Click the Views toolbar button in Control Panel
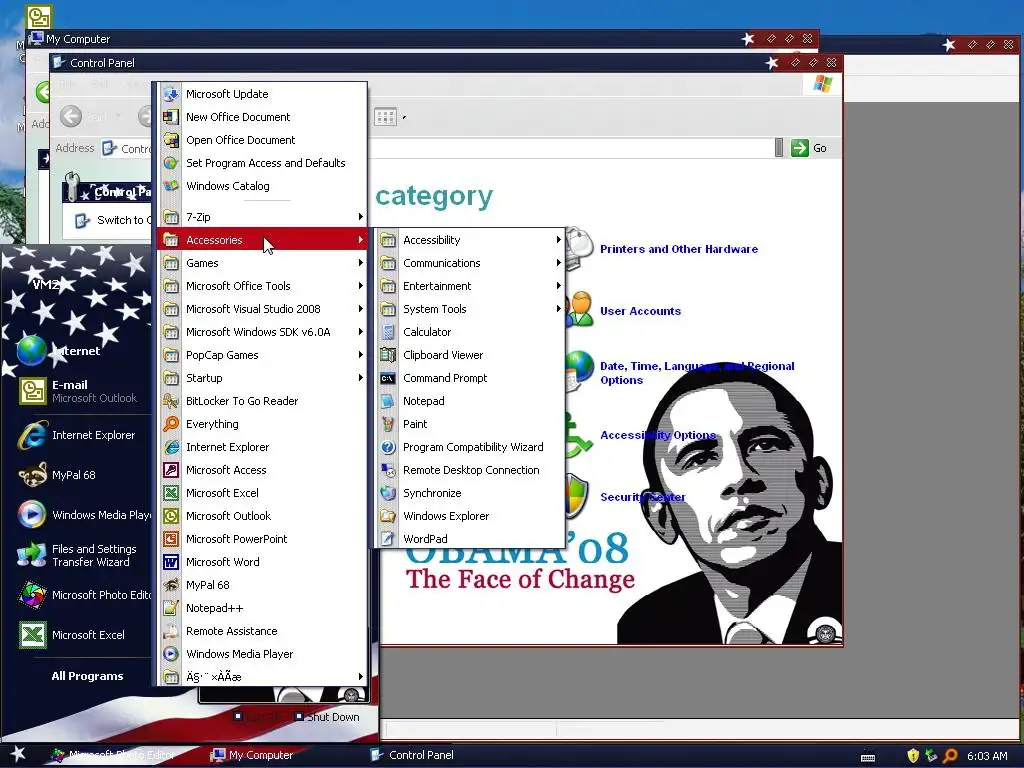Screen dimensions: 1024x768 pyautogui.click(x=390, y=117)
